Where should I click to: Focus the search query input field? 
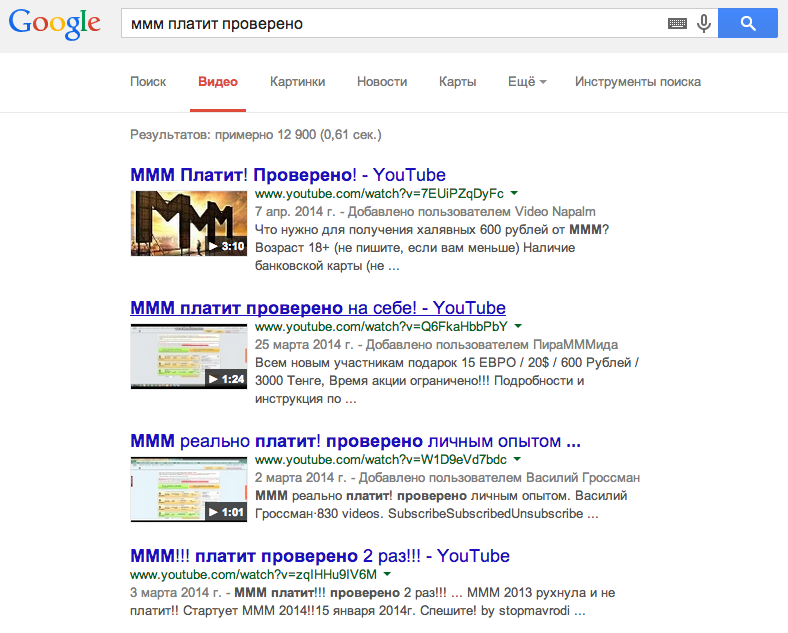pos(395,23)
